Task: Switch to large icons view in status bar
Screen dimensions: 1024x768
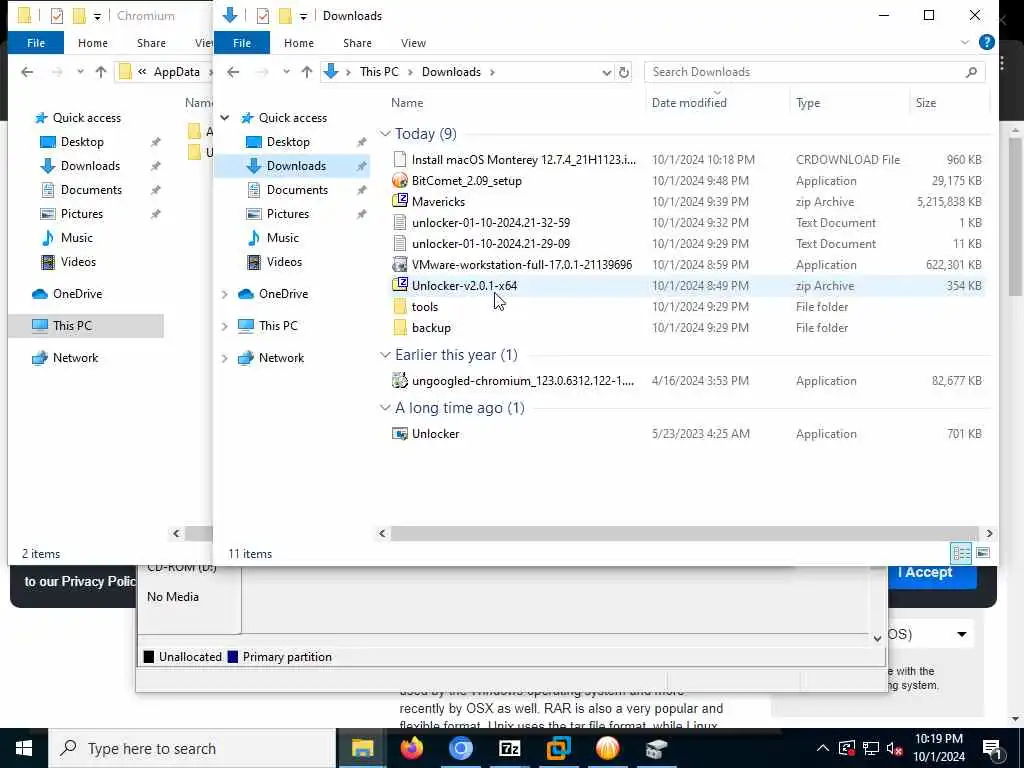Action: pos(983,553)
